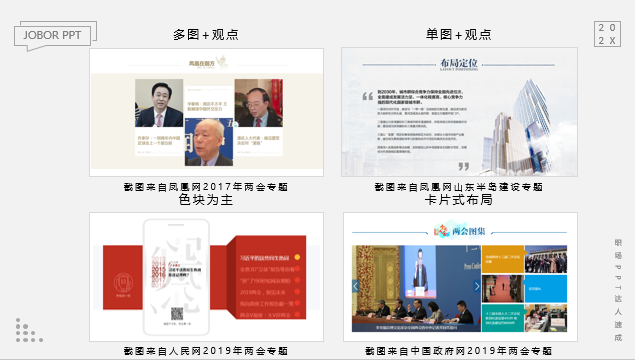635x360 pixels.
Task: Click the closing quotation mark icon
Action: 464,166
